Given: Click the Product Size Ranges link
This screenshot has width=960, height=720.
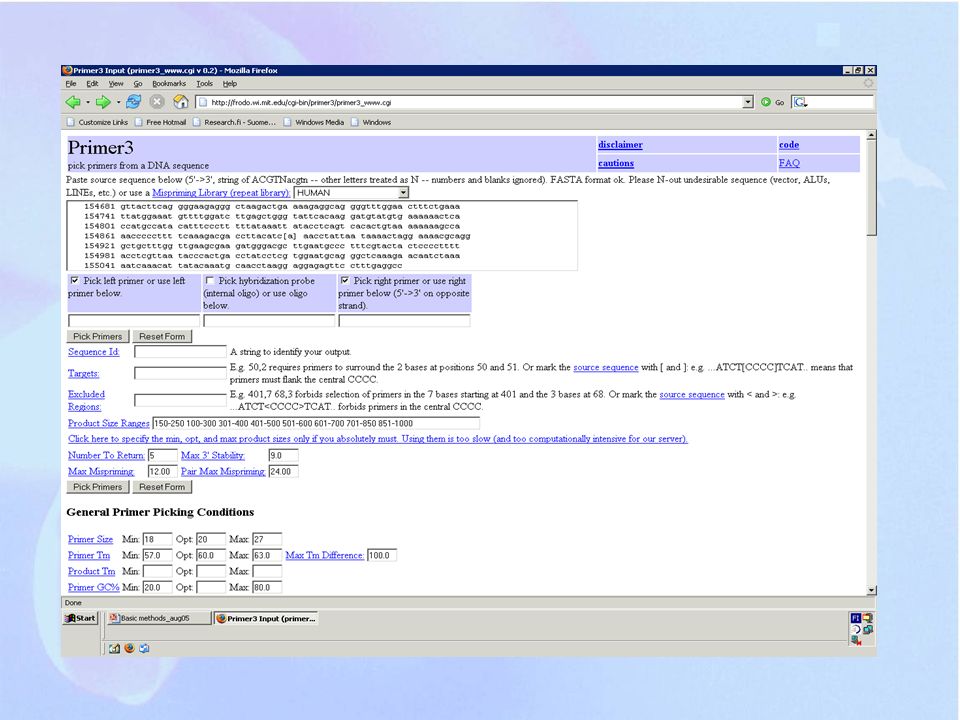Looking at the screenshot, I should point(108,424).
